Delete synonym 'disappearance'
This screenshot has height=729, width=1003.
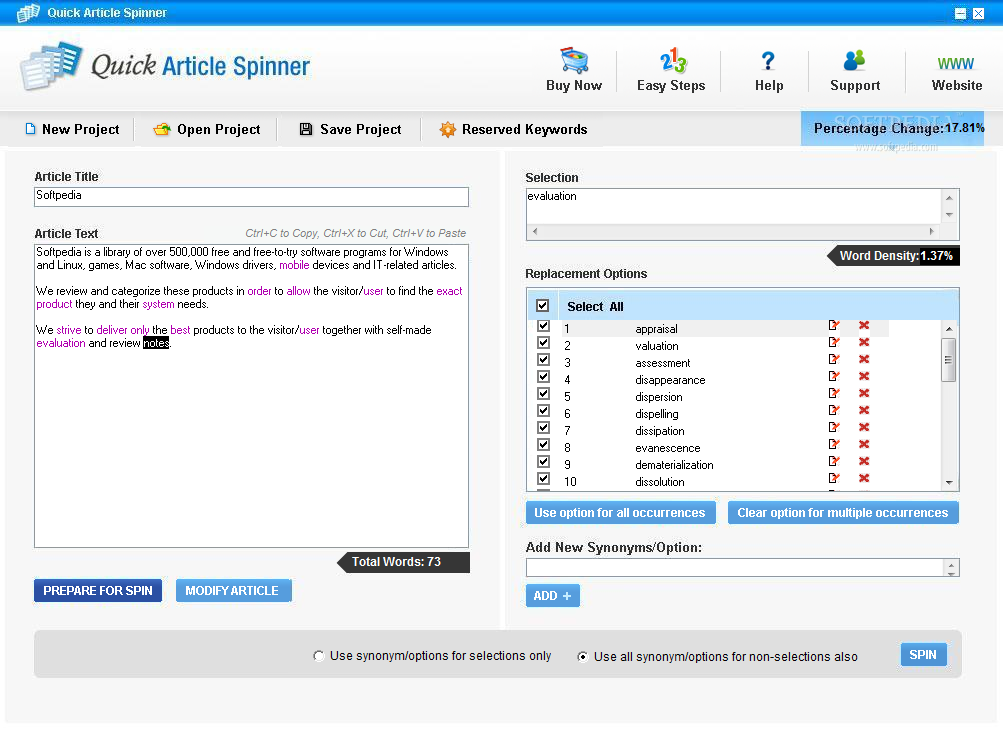point(864,376)
